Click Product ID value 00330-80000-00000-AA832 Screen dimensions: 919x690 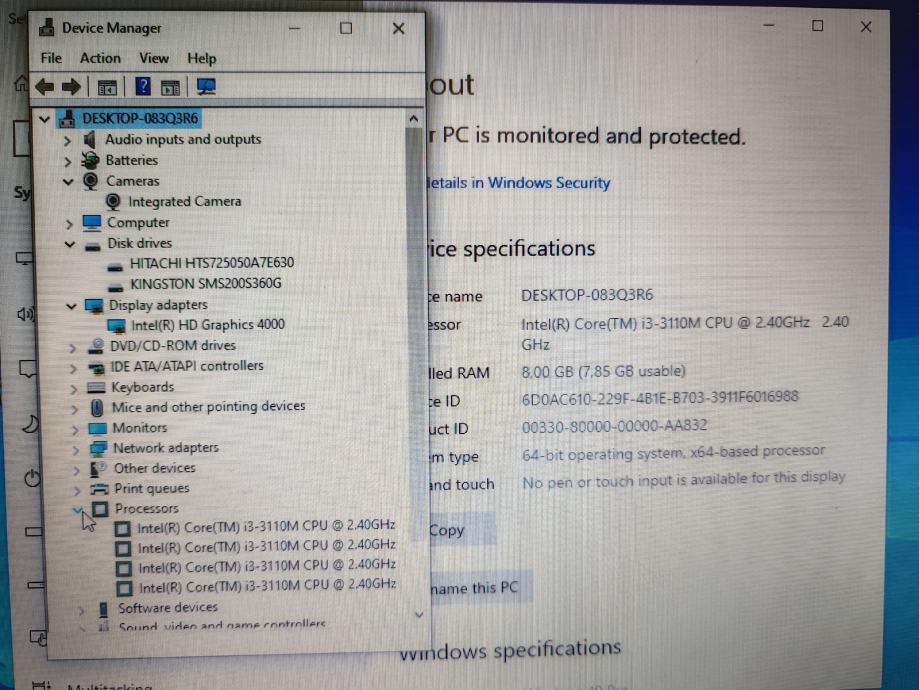pyautogui.click(x=614, y=426)
